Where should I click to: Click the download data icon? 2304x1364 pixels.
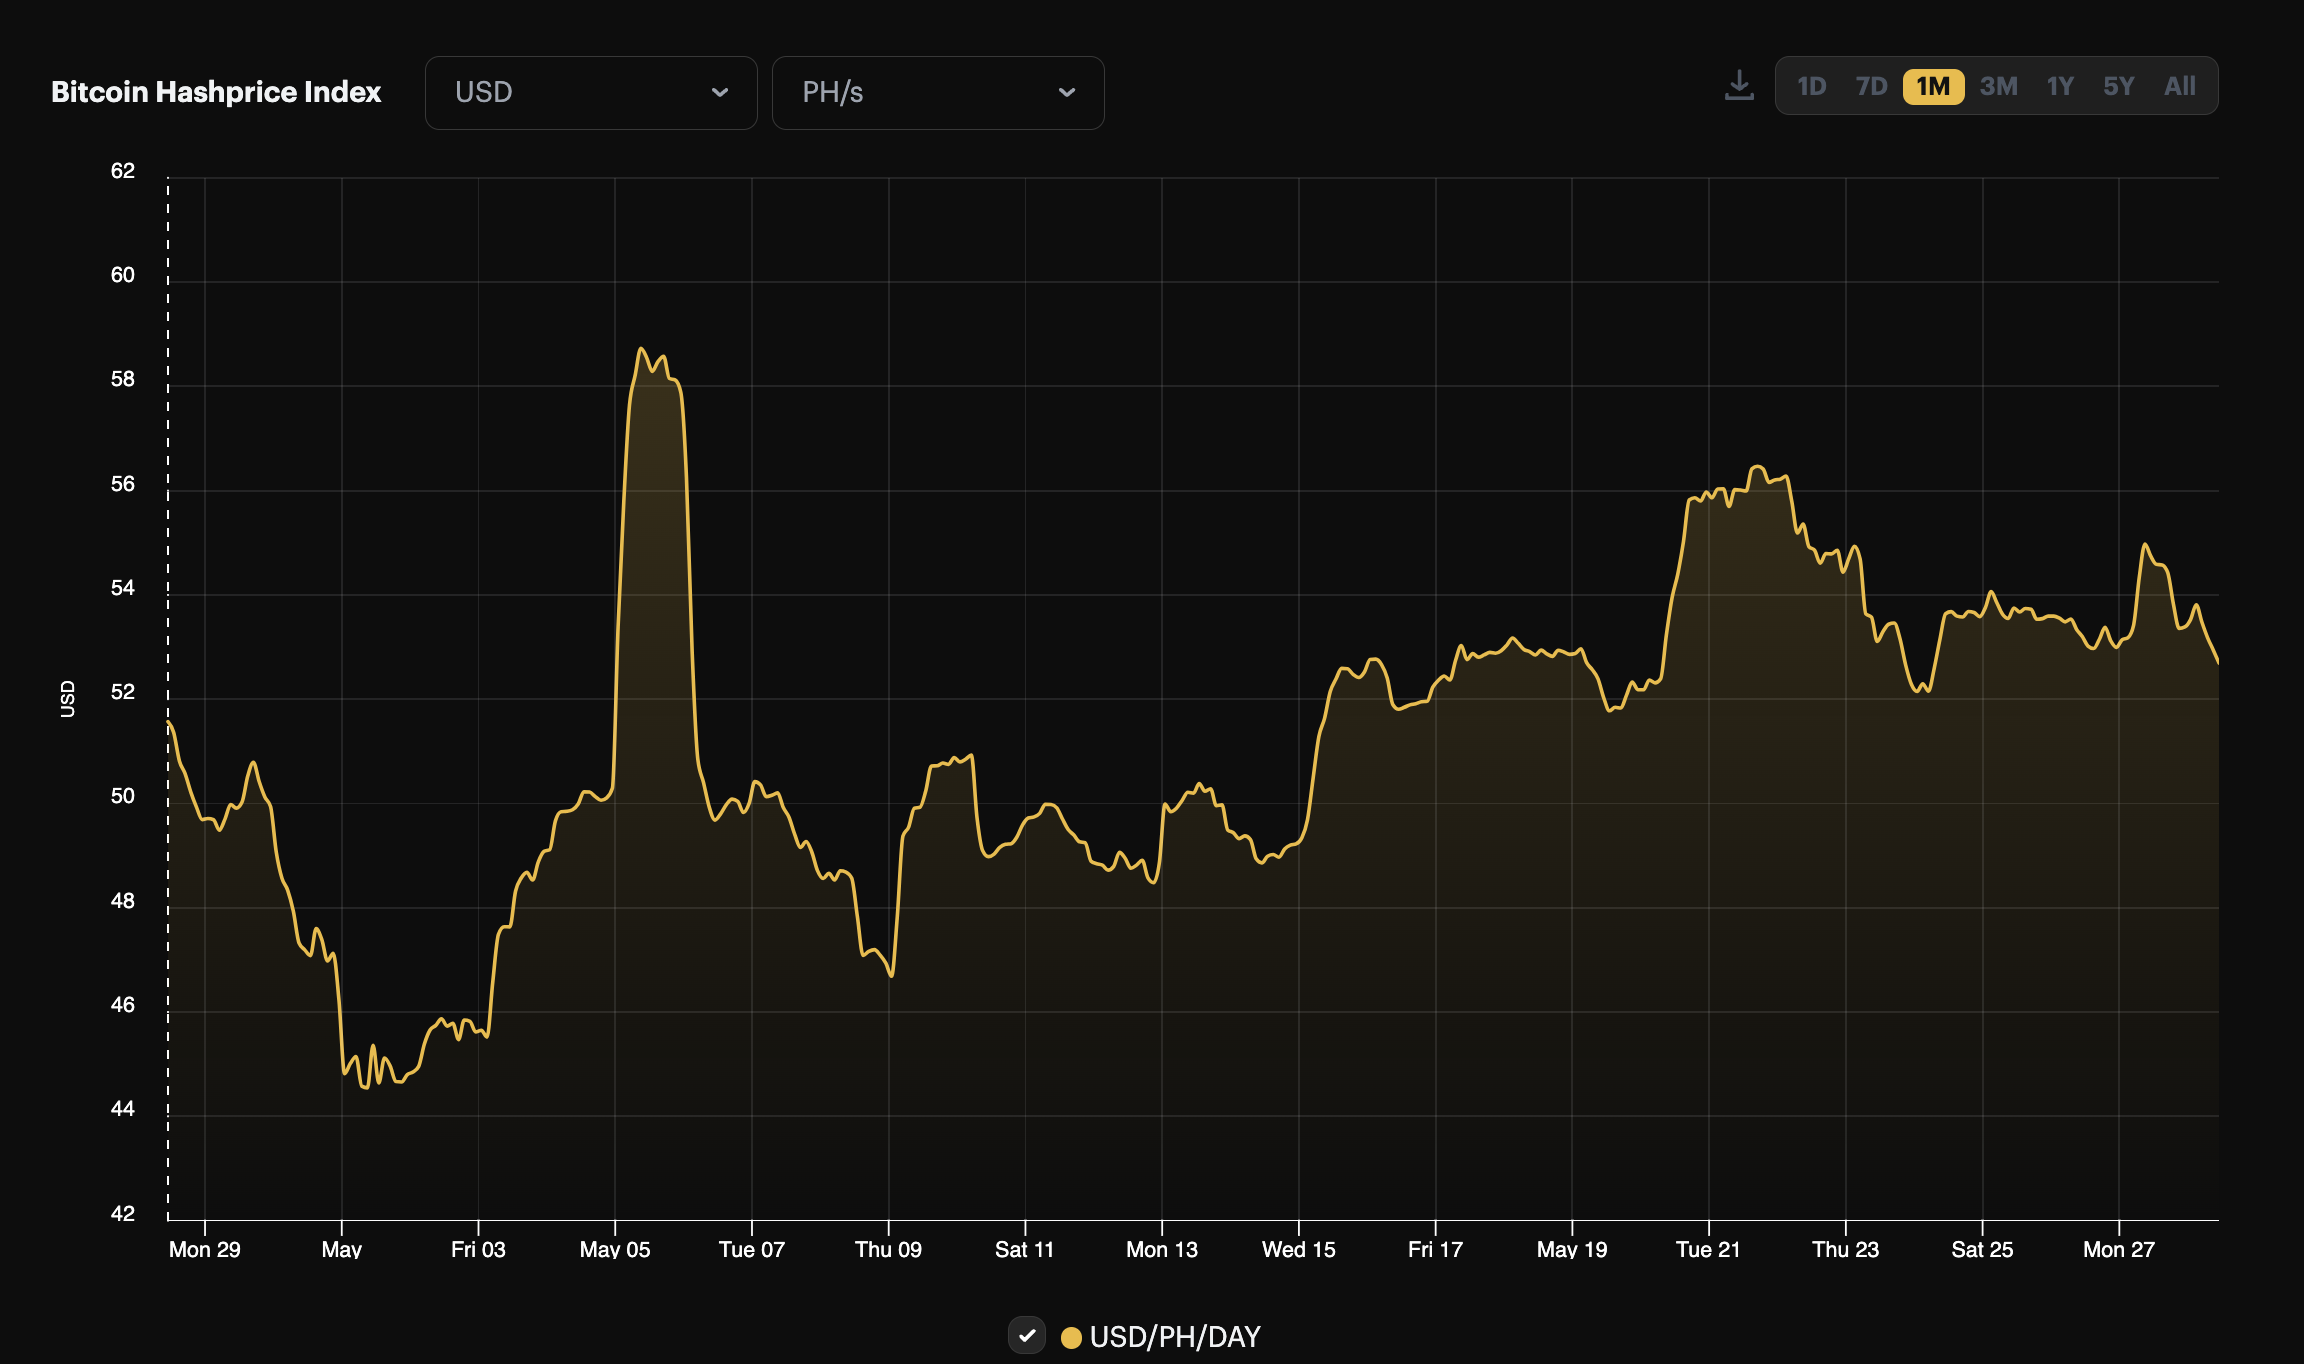[x=1739, y=86]
